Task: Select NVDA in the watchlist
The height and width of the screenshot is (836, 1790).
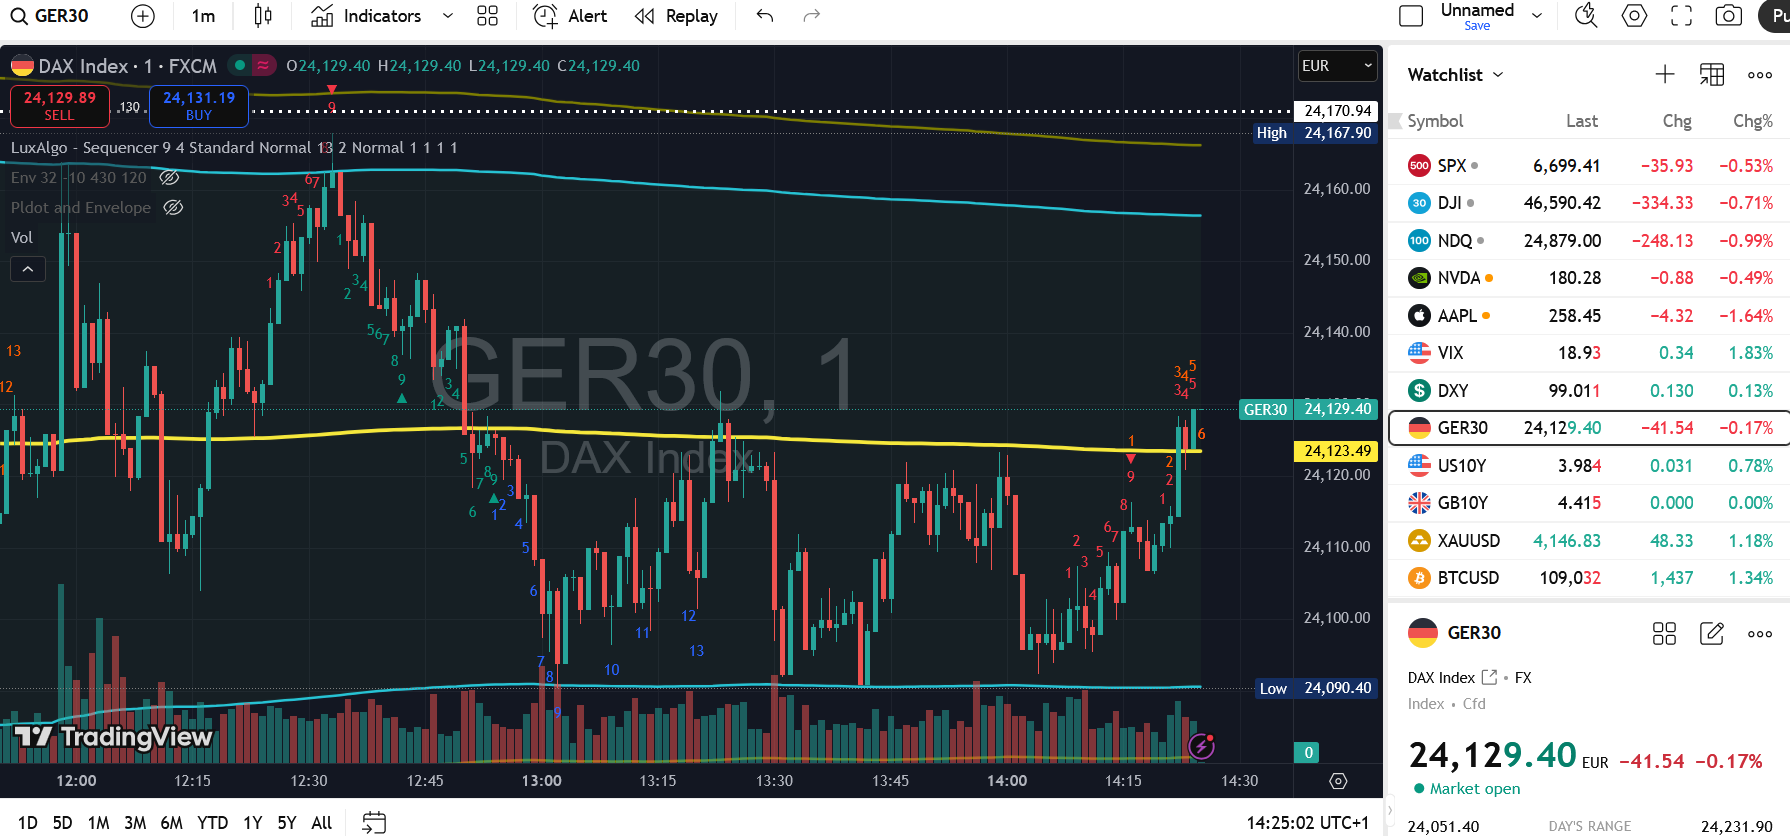Action: [1589, 278]
